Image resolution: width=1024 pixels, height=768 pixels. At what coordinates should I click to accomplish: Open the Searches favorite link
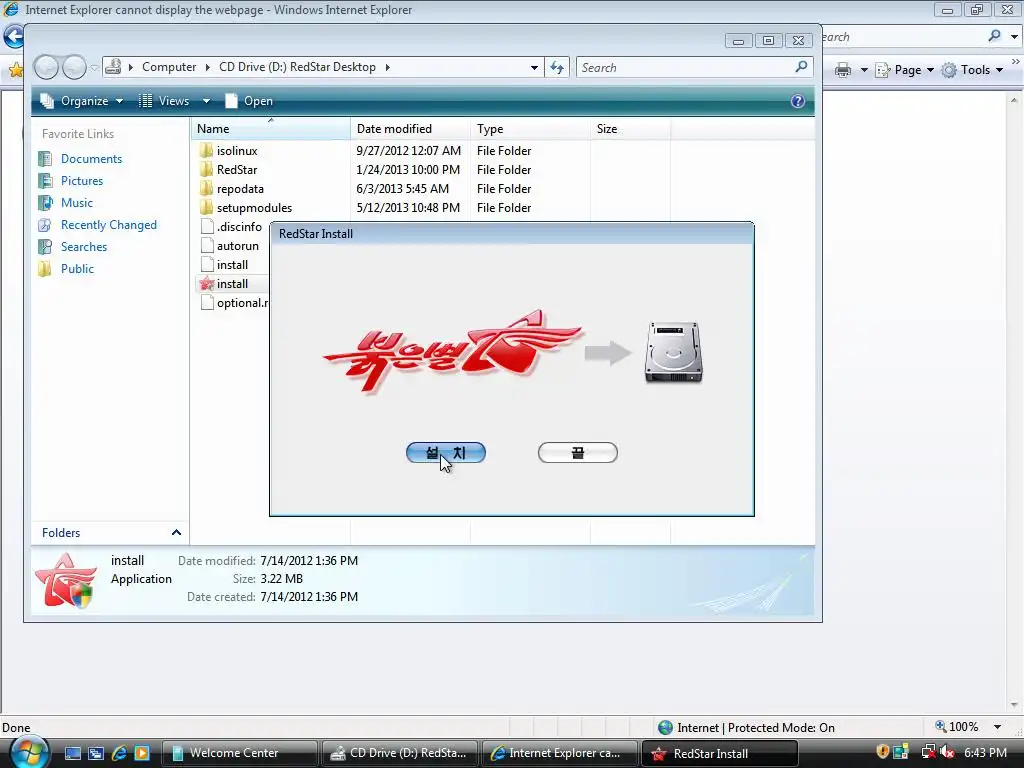(84, 247)
